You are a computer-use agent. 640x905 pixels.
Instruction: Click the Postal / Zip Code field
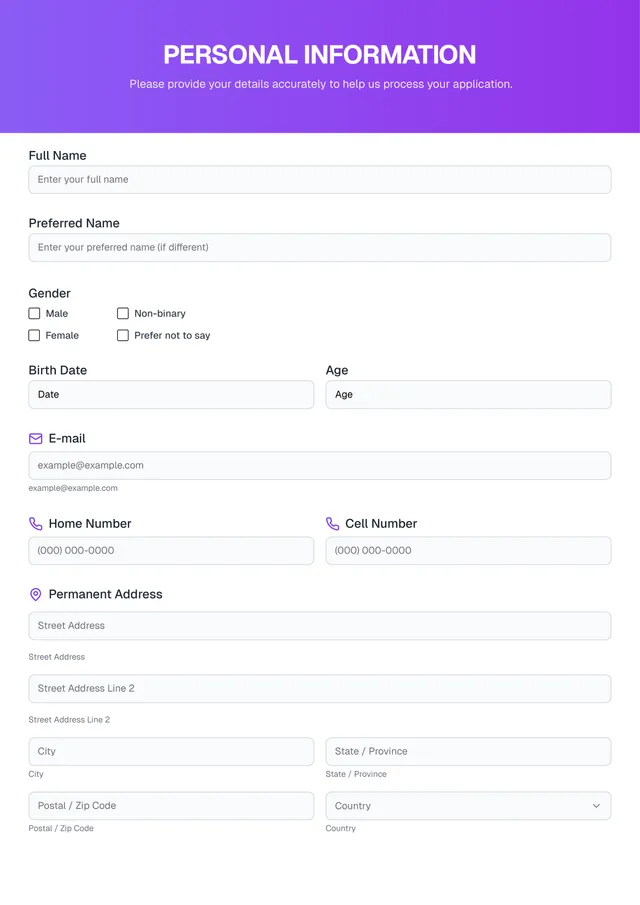tap(171, 806)
